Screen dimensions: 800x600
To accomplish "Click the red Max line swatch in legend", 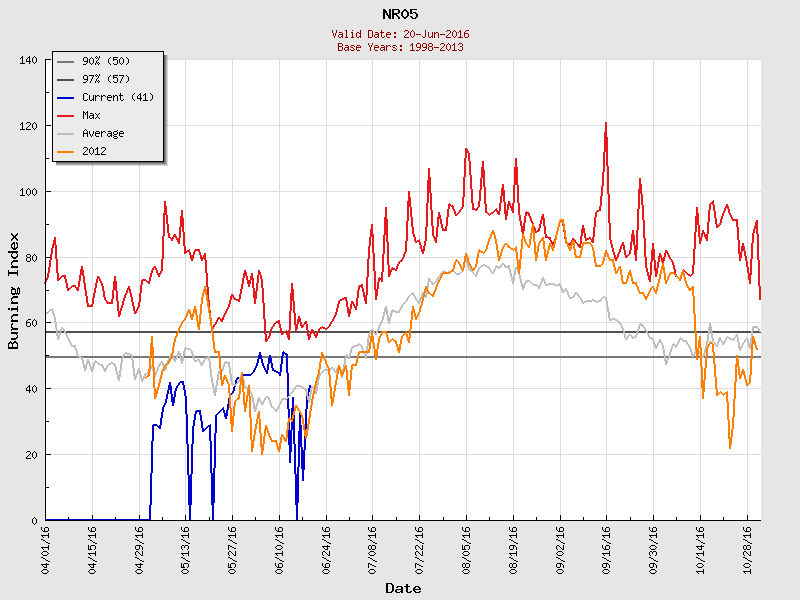I will coord(67,115).
